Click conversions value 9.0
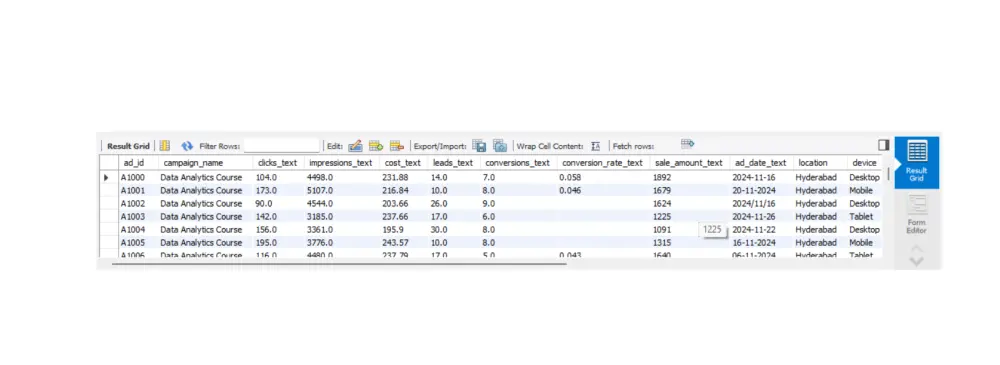The image size is (1000, 365). coord(490,204)
